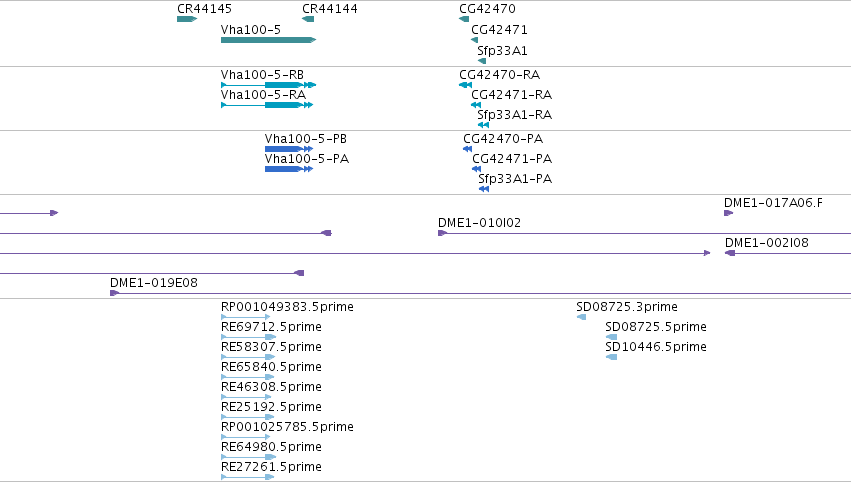Click the SD08725.5prime EST label
This screenshot has height=482, width=851.
point(656,327)
